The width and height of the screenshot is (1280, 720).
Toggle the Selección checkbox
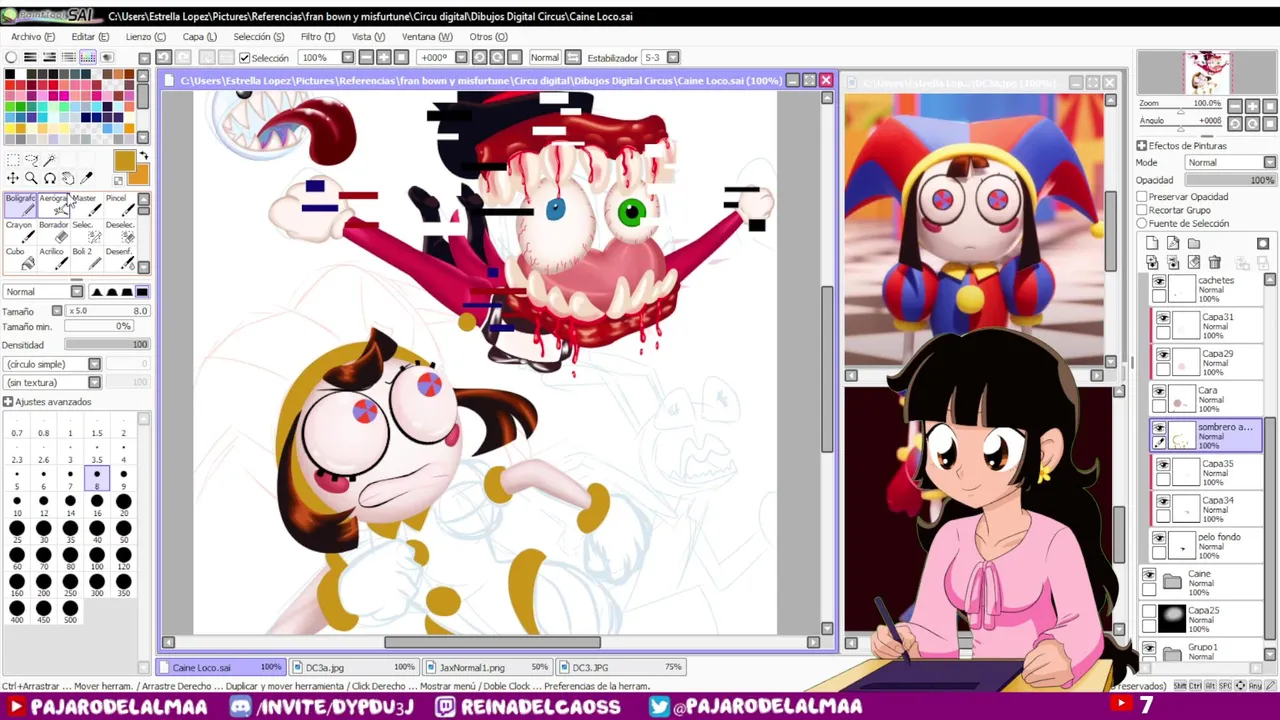tap(244, 58)
